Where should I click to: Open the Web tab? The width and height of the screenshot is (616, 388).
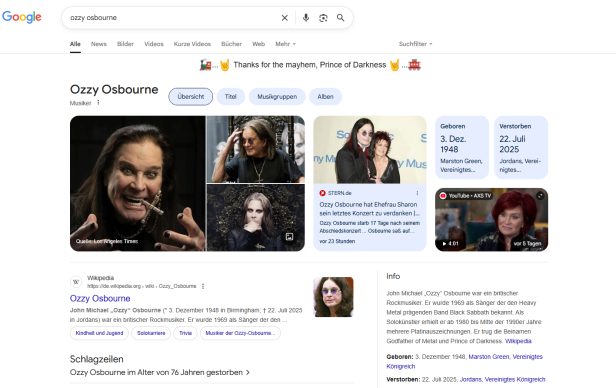click(258, 44)
